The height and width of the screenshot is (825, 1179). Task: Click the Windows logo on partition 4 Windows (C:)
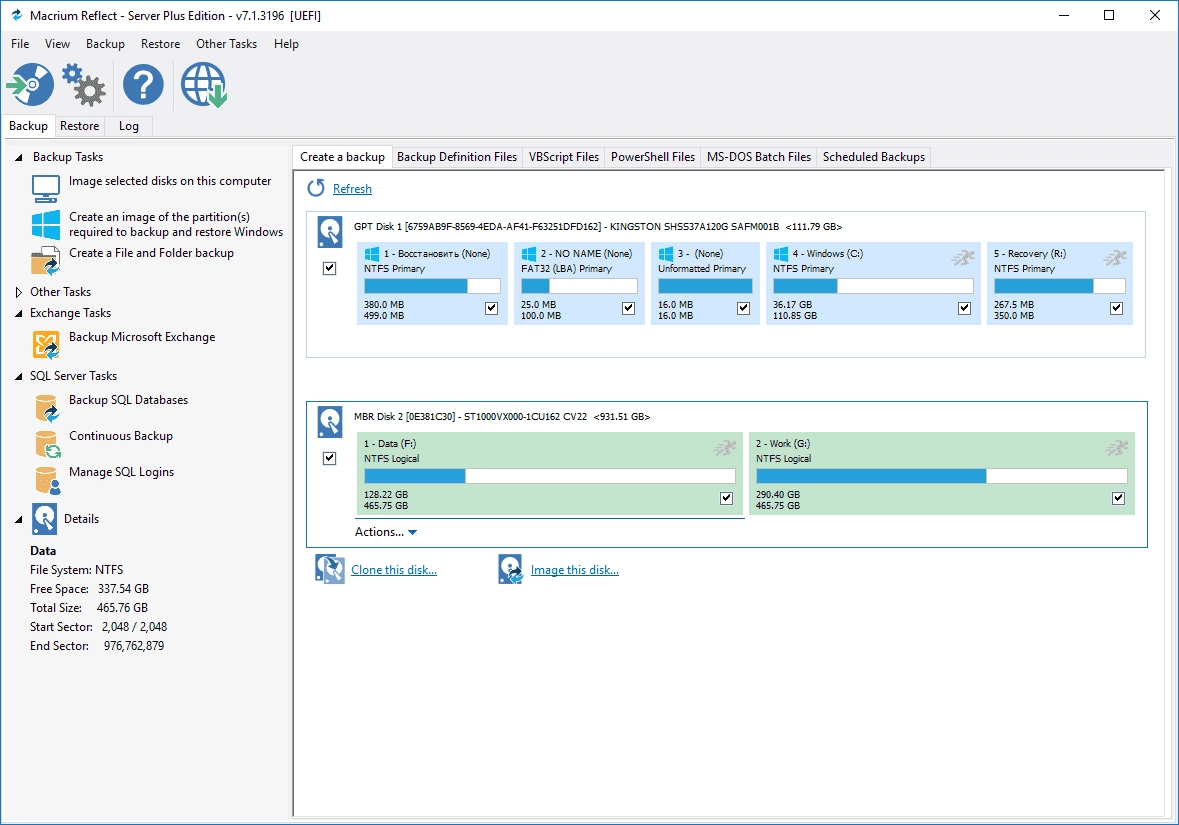(x=780, y=253)
